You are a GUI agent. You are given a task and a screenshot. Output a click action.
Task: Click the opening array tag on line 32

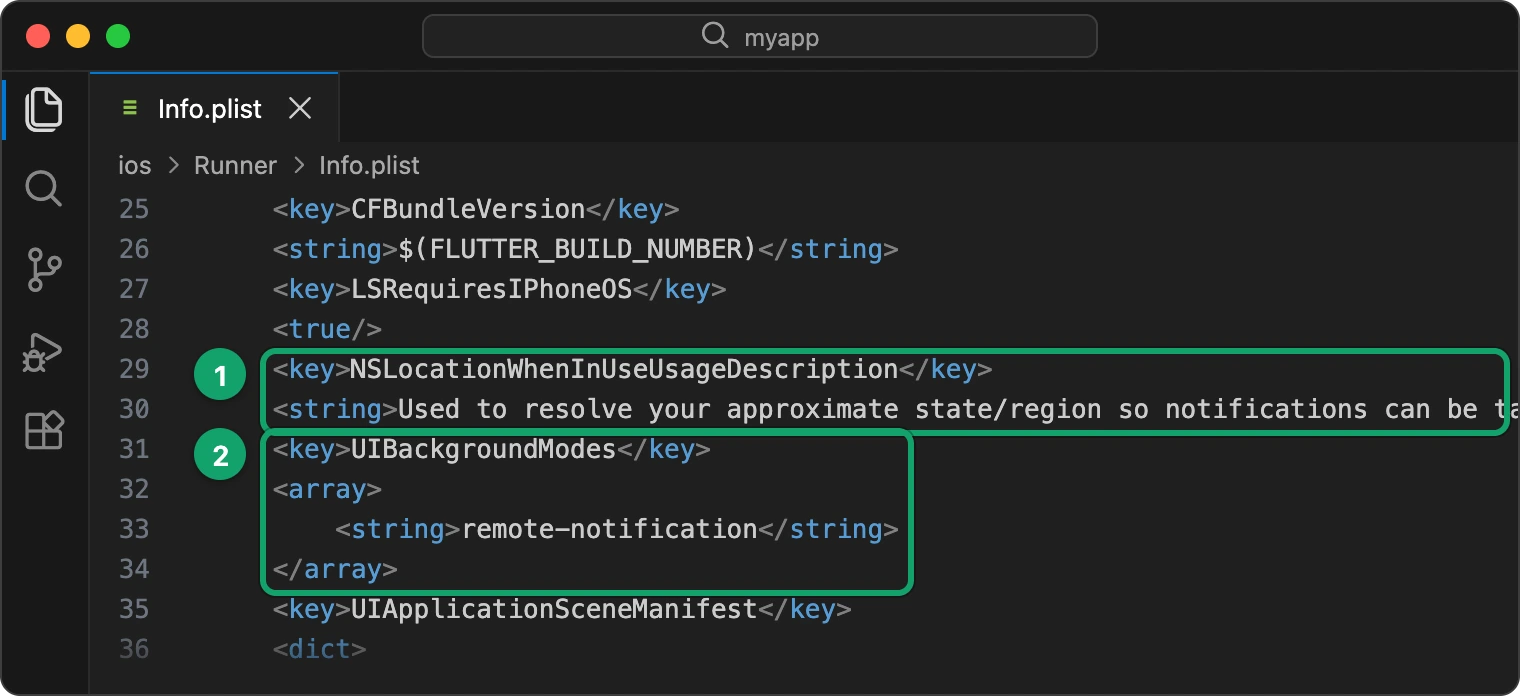click(327, 489)
